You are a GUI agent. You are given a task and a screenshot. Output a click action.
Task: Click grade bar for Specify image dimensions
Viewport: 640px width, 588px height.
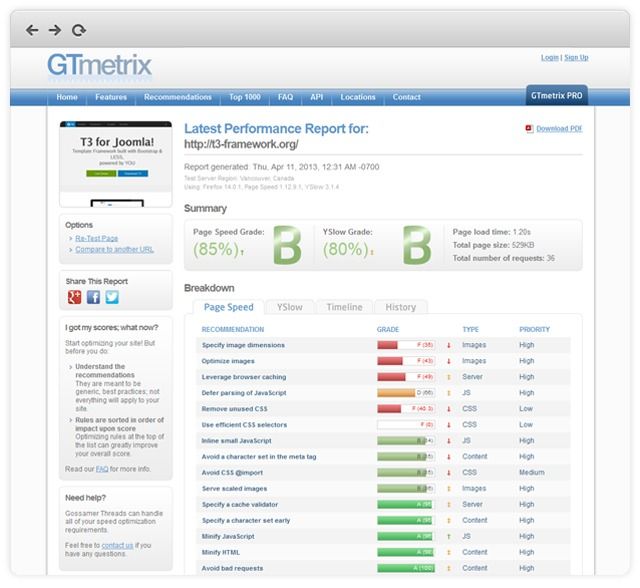tap(406, 345)
